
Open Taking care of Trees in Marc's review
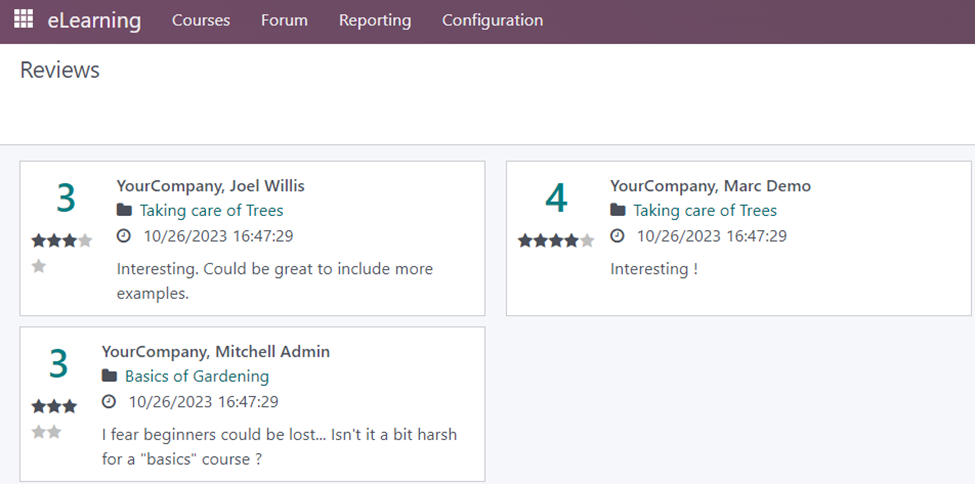point(705,210)
